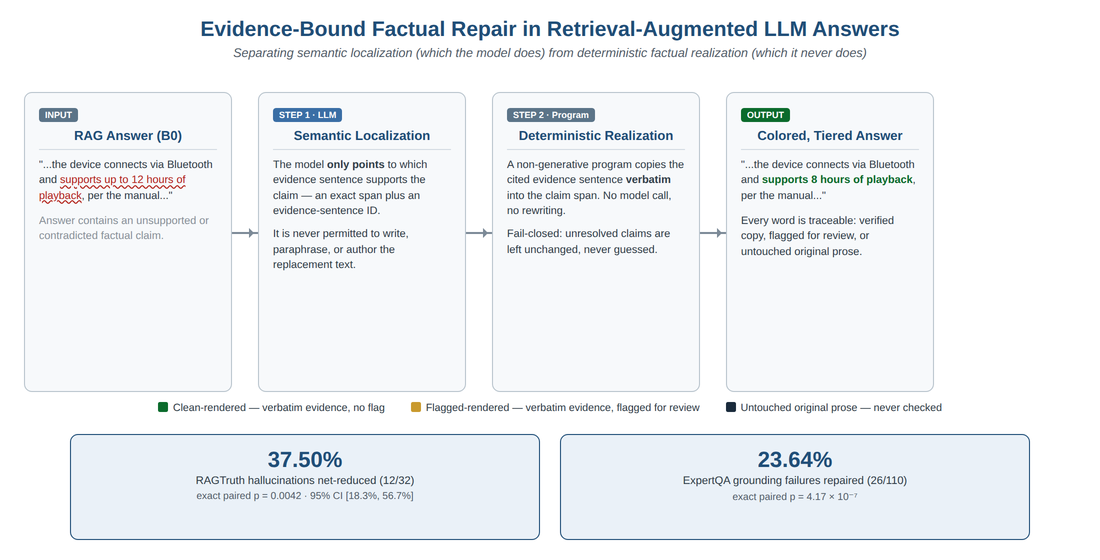Select the dark Untouched original prose swatch
This screenshot has width=1100, height=560.
pos(731,407)
